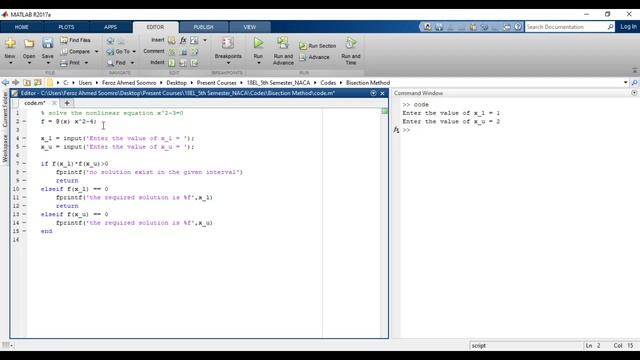Click the green code analyzer status square
This screenshot has width=640, height=360.
[384, 111]
